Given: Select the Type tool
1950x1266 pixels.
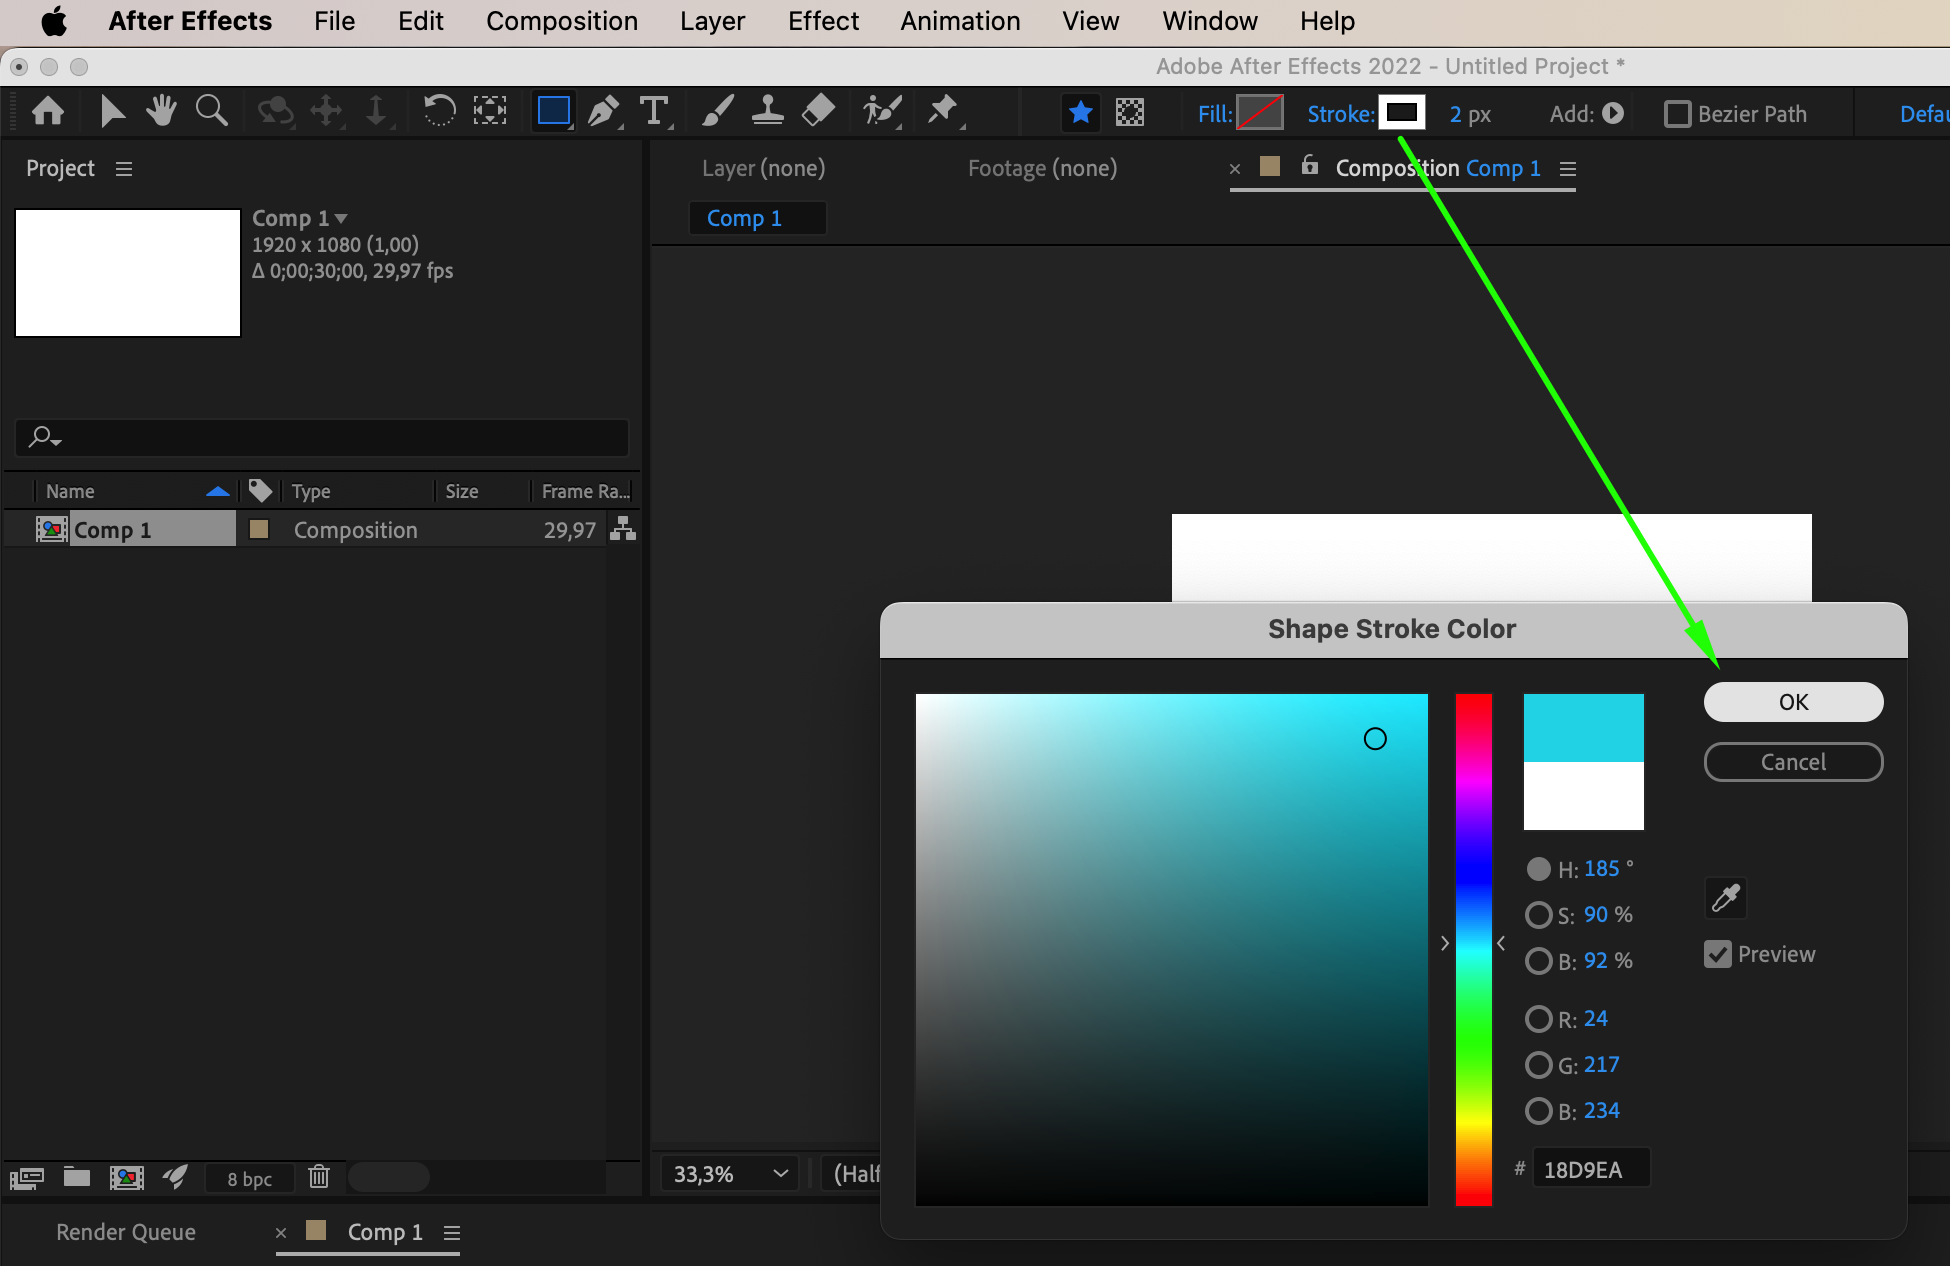Looking at the screenshot, I should (x=654, y=111).
